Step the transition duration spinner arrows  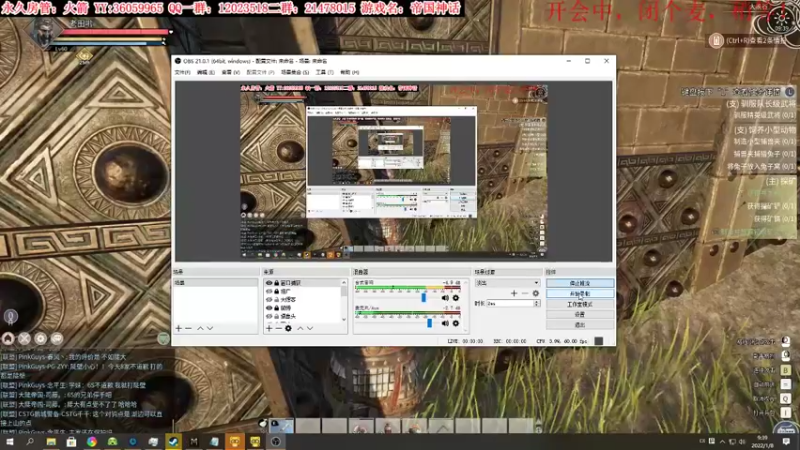coord(537,303)
